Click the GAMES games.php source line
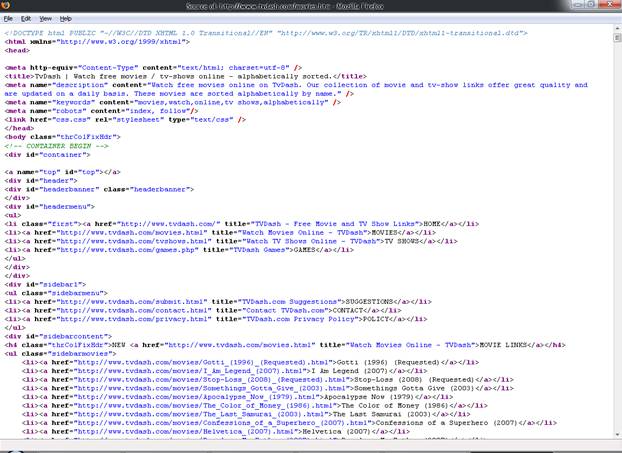622x453 pixels. [179, 250]
